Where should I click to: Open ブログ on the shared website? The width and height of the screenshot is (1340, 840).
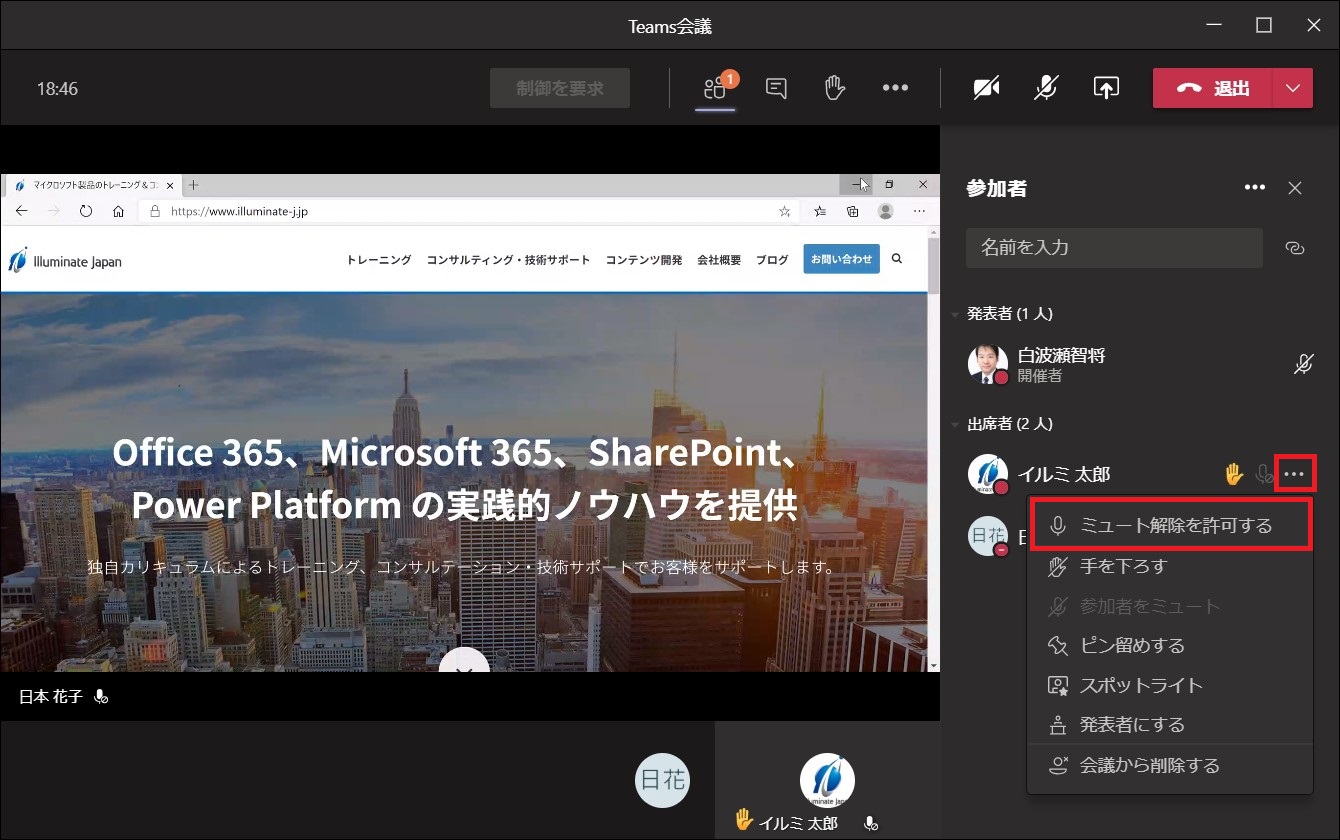772,259
